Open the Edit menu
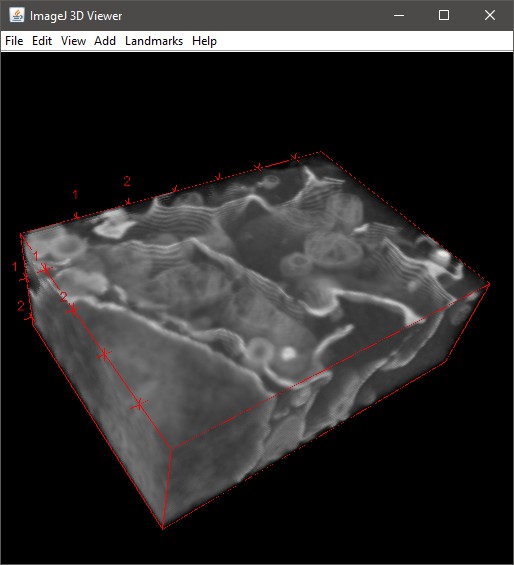The height and width of the screenshot is (565, 514). pyautogui.click(x=42, y=41)
